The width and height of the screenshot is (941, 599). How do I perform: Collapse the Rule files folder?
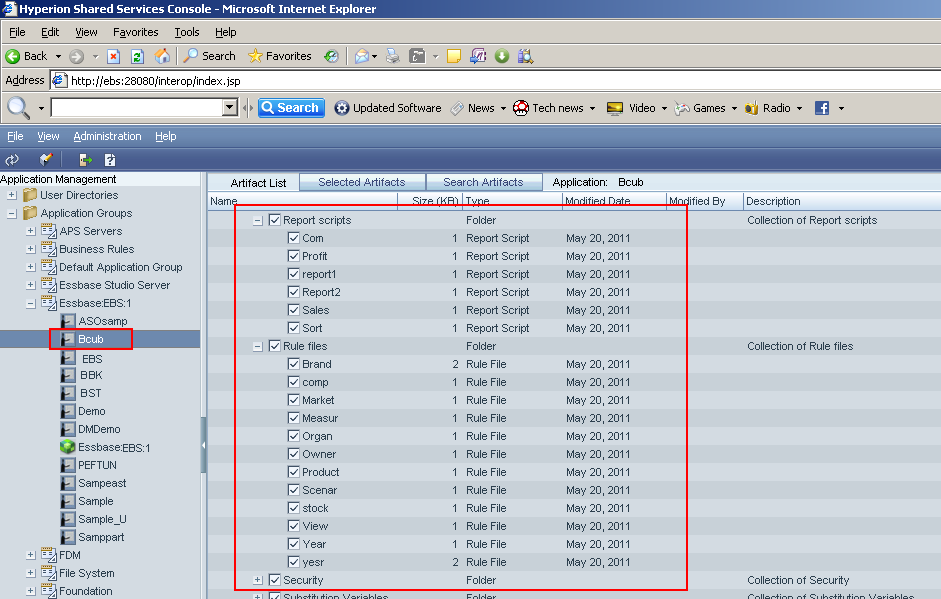pos(258,345)
